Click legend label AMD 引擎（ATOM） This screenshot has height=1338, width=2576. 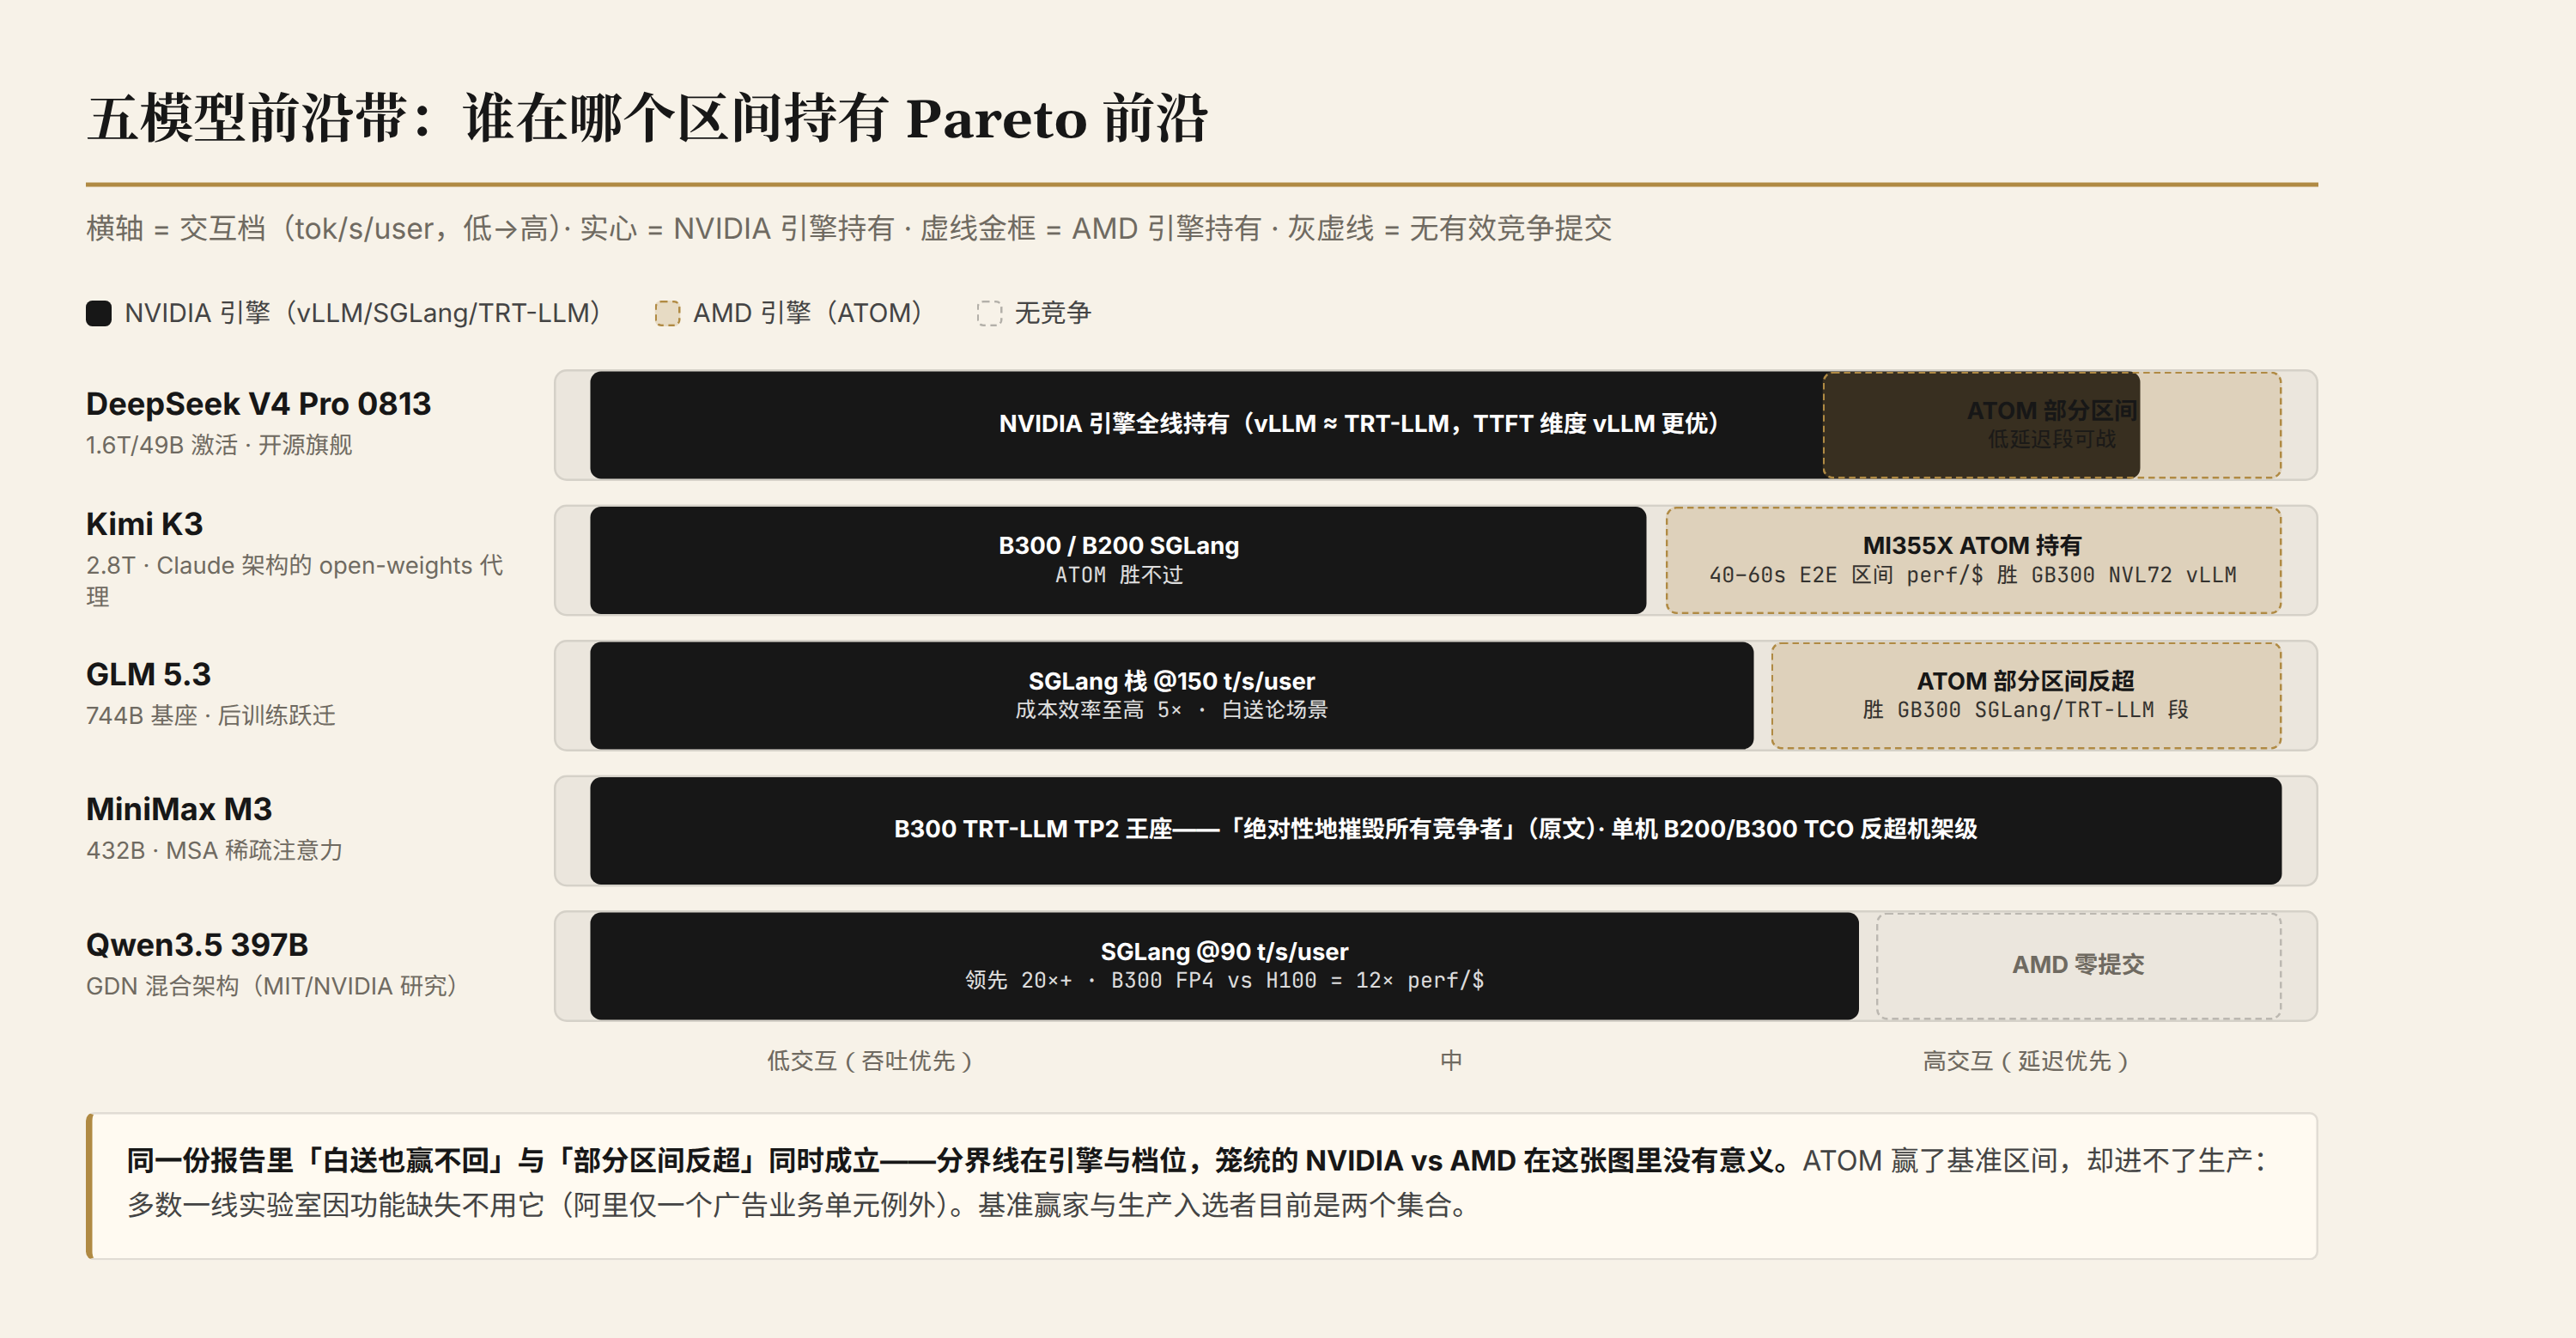[807, 313]
